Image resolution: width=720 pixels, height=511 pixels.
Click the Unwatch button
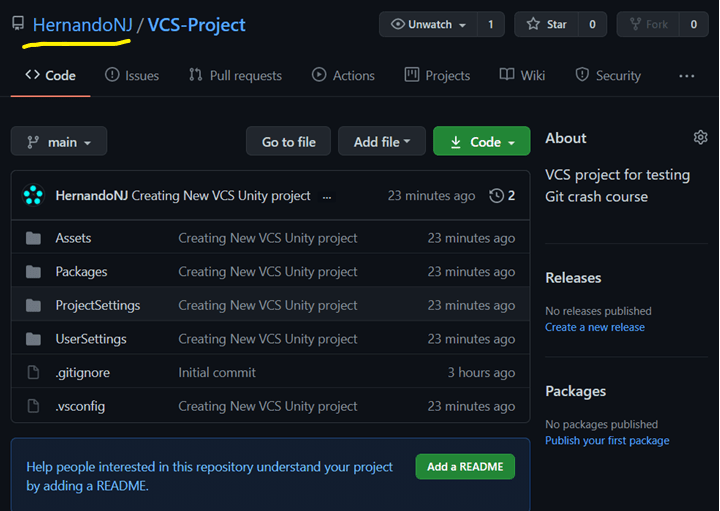pyautogui.click(x=428, y=24)
